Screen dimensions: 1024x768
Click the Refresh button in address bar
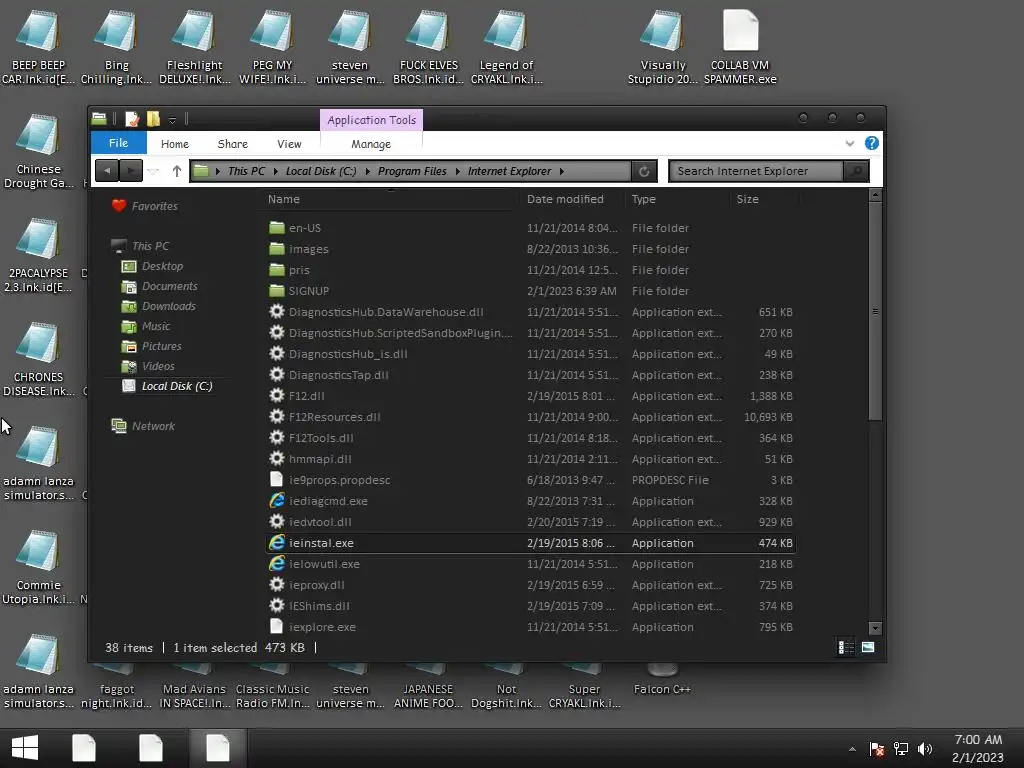tap(644, 171)
